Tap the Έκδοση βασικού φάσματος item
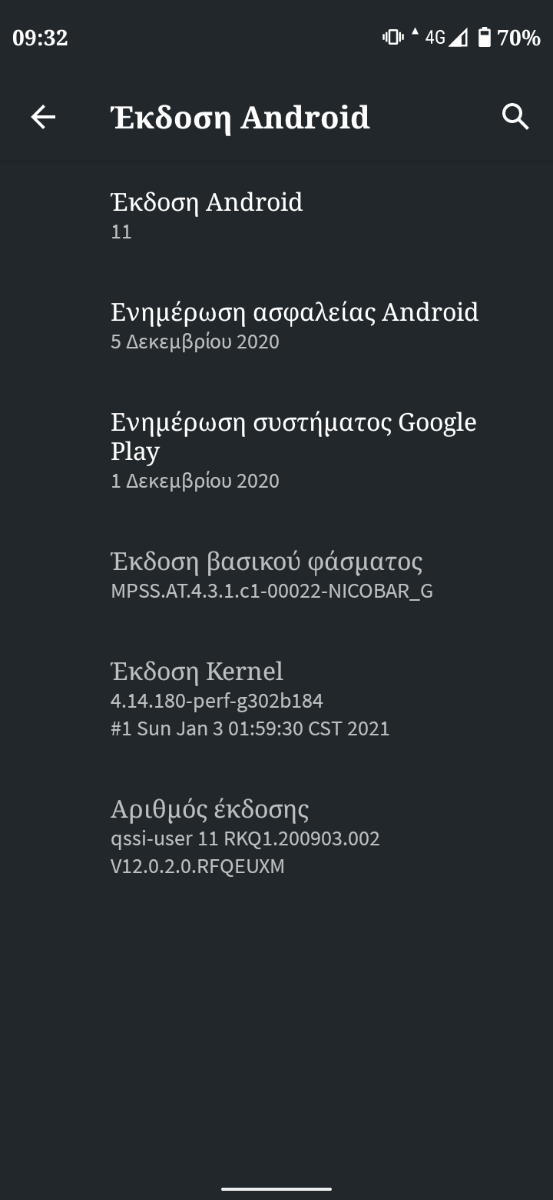This screenshot has width=553, height=1200. tap(276, 575)
